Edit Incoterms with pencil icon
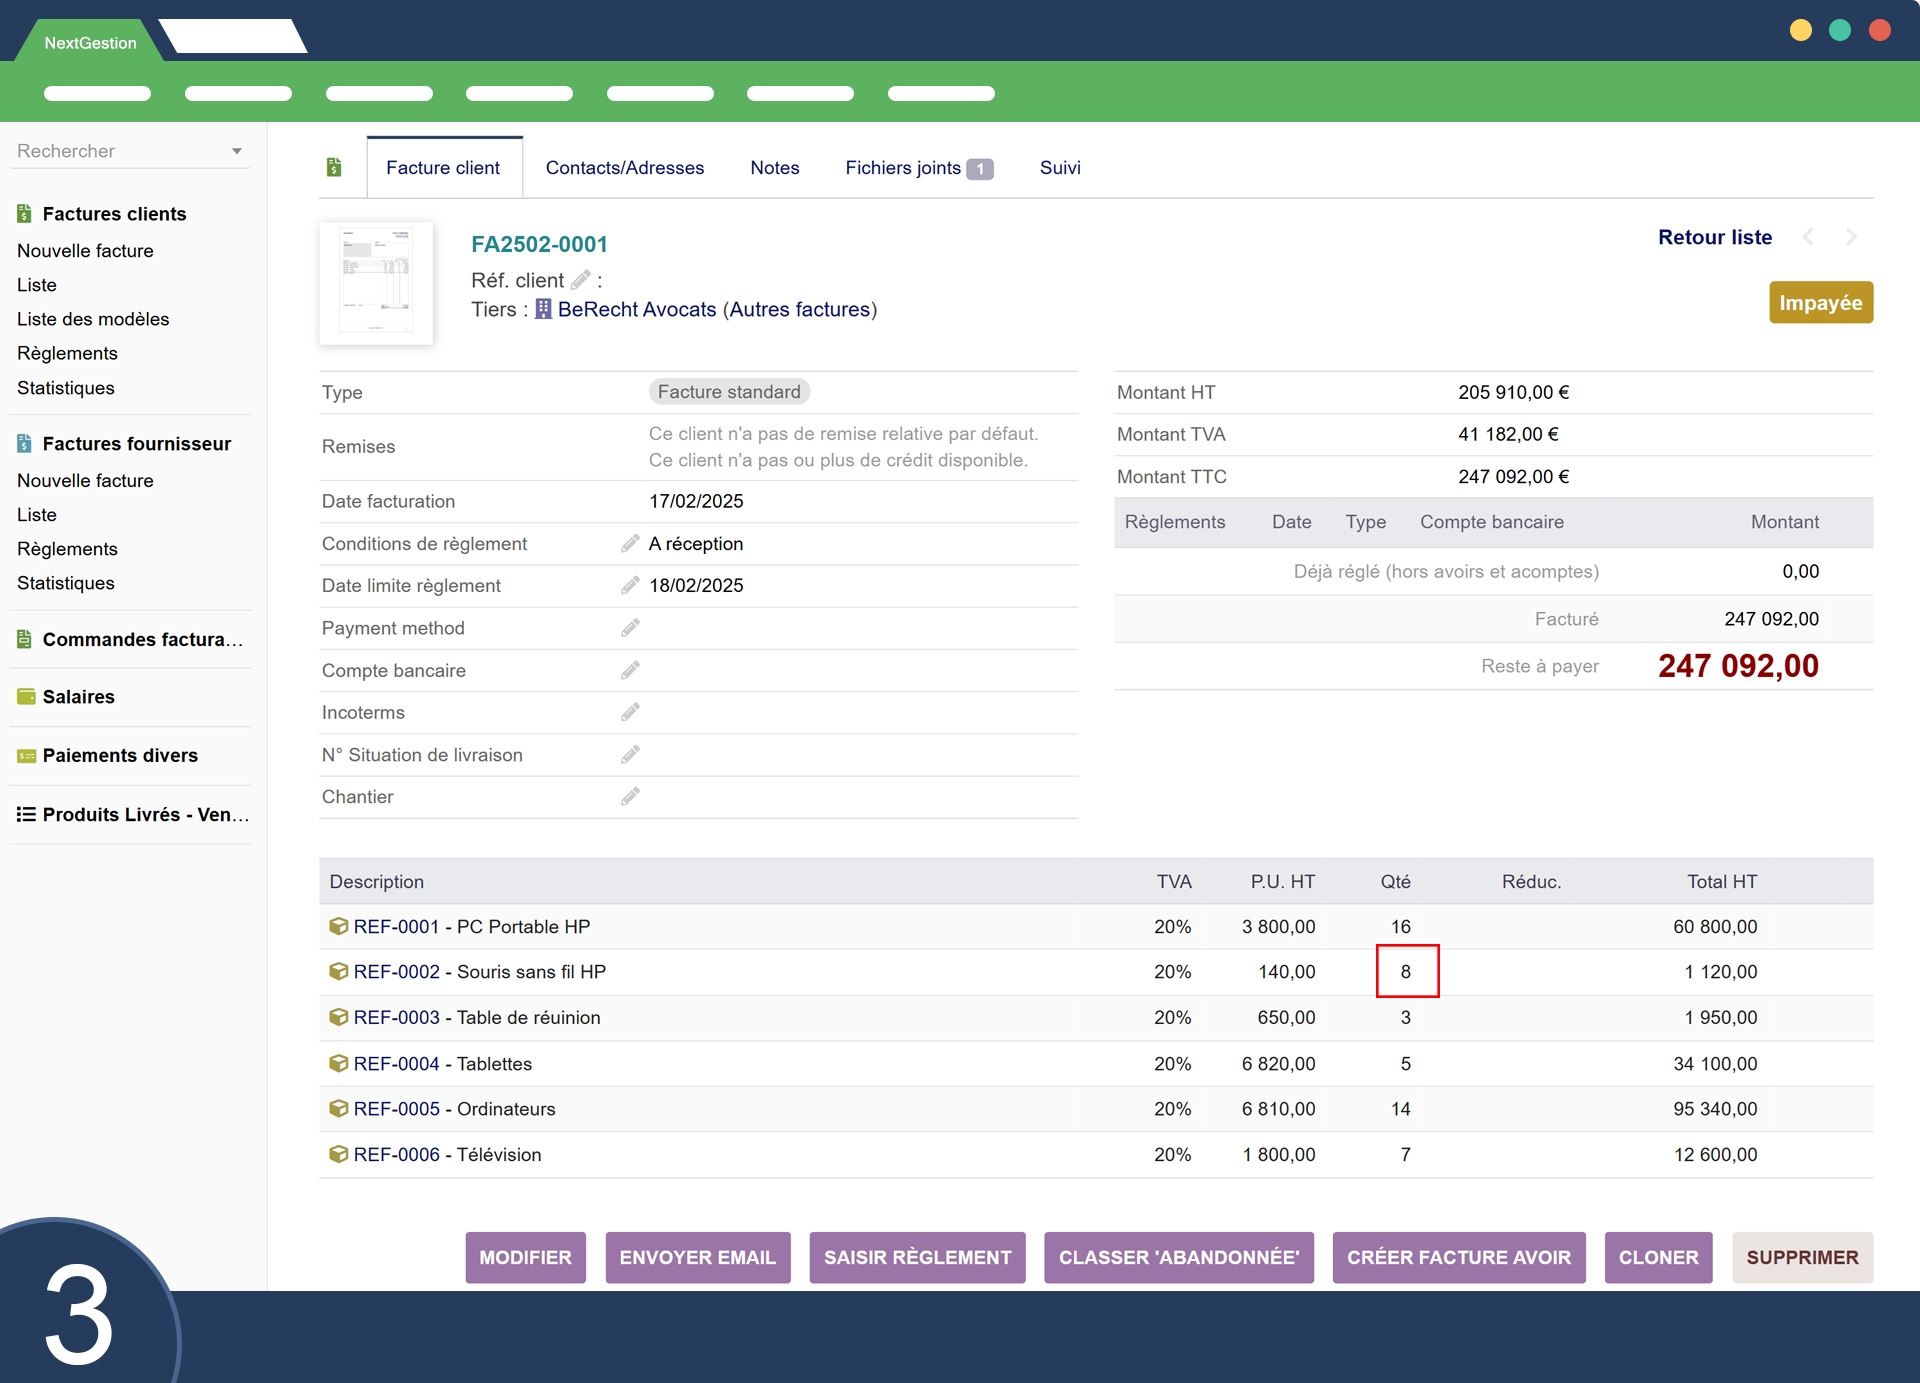Screen dimensions: 1920x1383 (x=630, y=712)
